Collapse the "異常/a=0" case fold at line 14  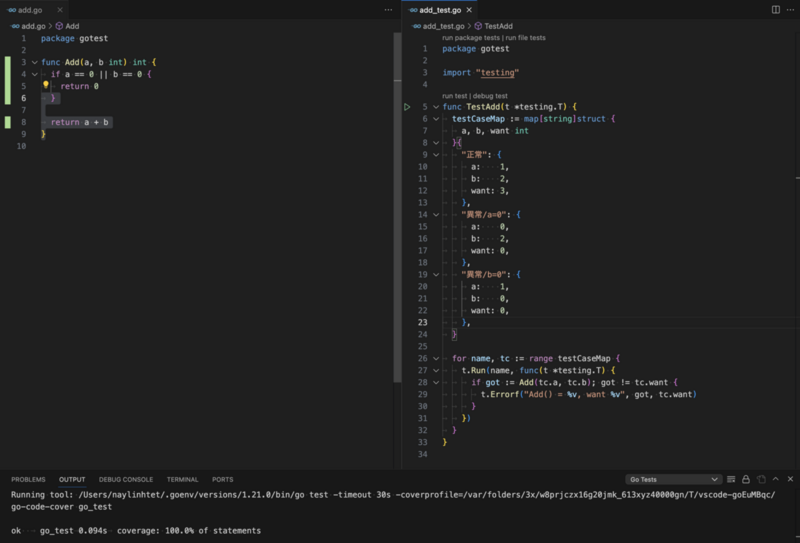pyautogui.click(x=436, y=215)
